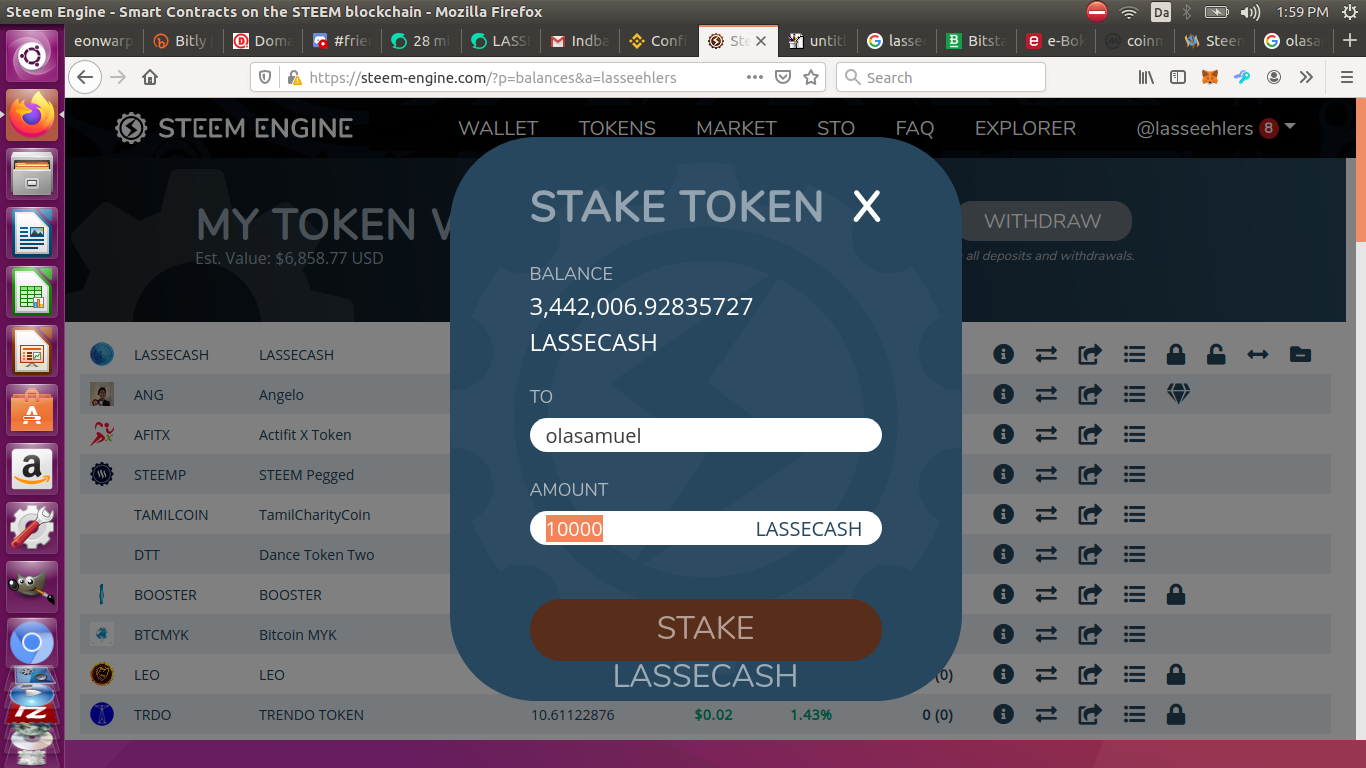Image resolution: width=1366 pixels, height=768 pixels.
Task: Click the lock stake icon in TRDO row
Action: 1176,714
